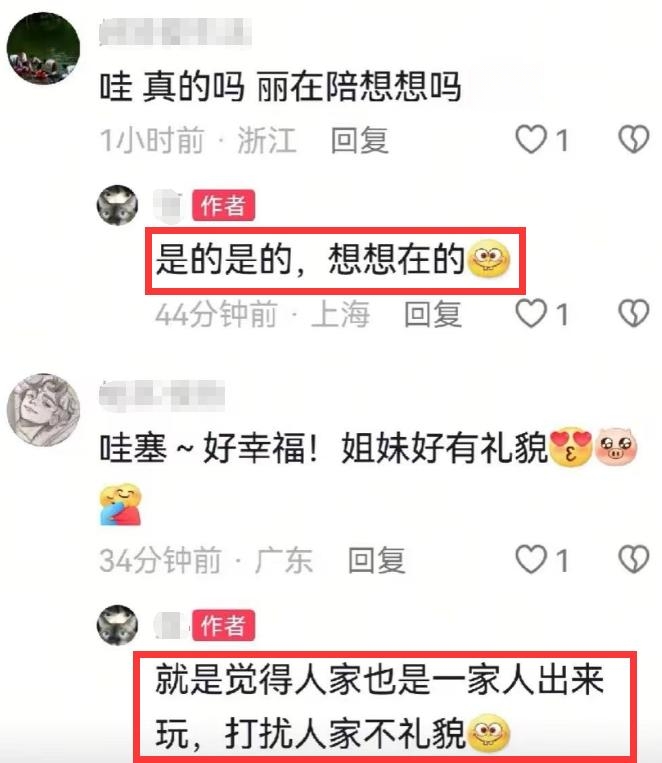The height and width of the screenshot is (763, 662).
Task: Like the author's Shanghai reply
Action: 531,313
